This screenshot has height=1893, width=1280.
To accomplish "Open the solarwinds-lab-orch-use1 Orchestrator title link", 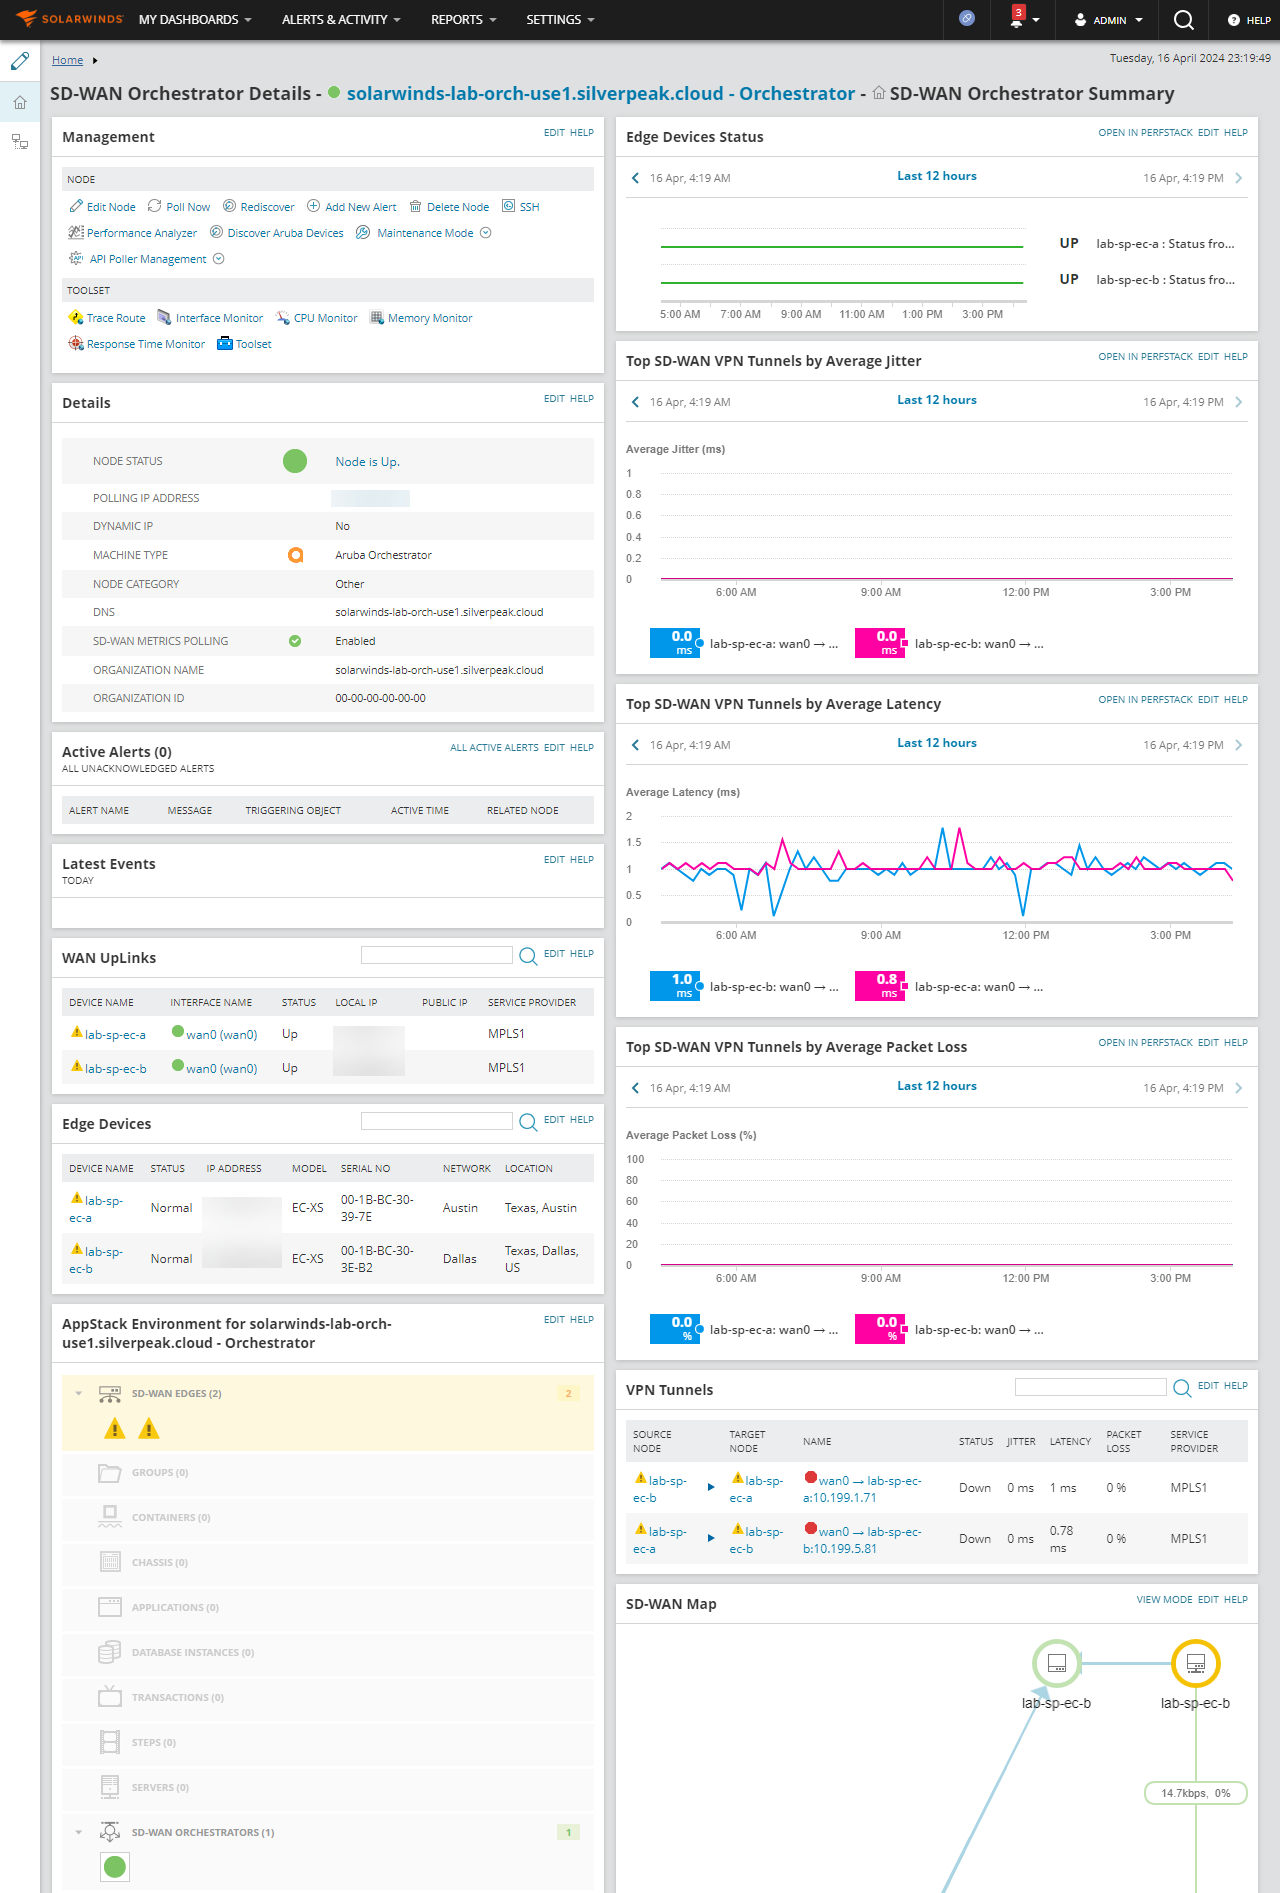I will [x=601, y=93].
